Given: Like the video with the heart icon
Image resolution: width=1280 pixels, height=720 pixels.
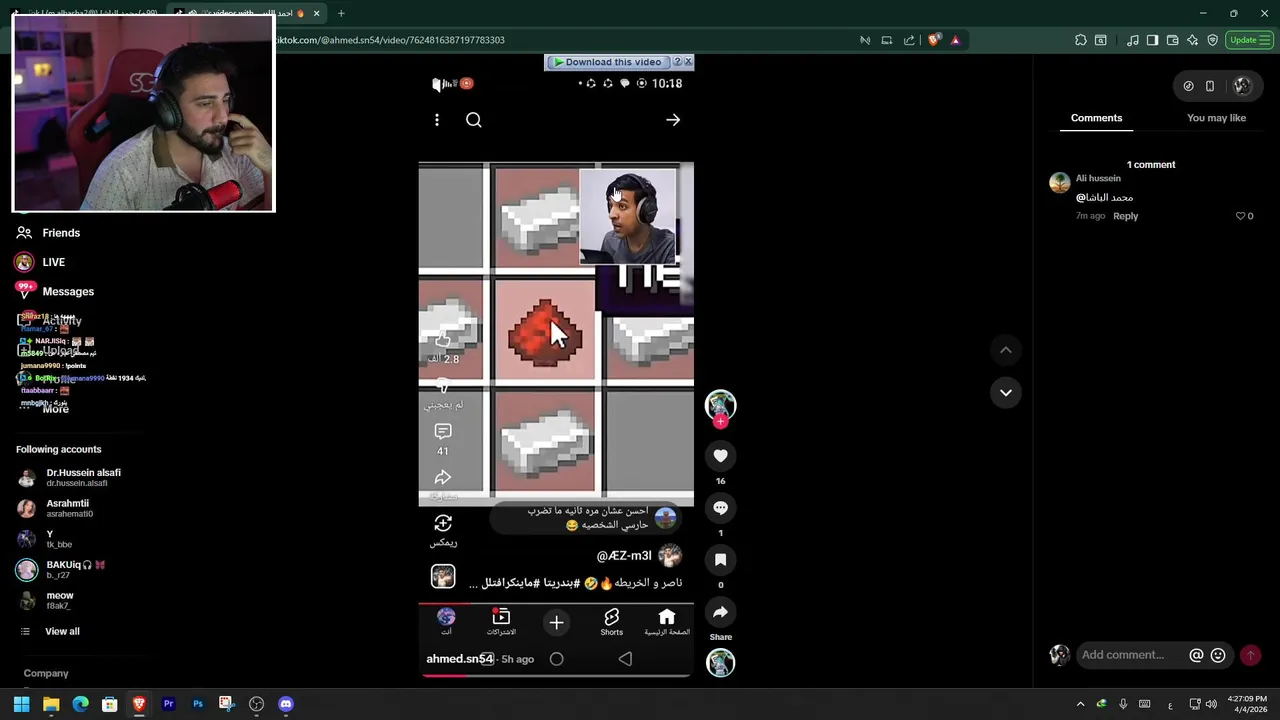Looking at the screenshot, I should [720, 456].
